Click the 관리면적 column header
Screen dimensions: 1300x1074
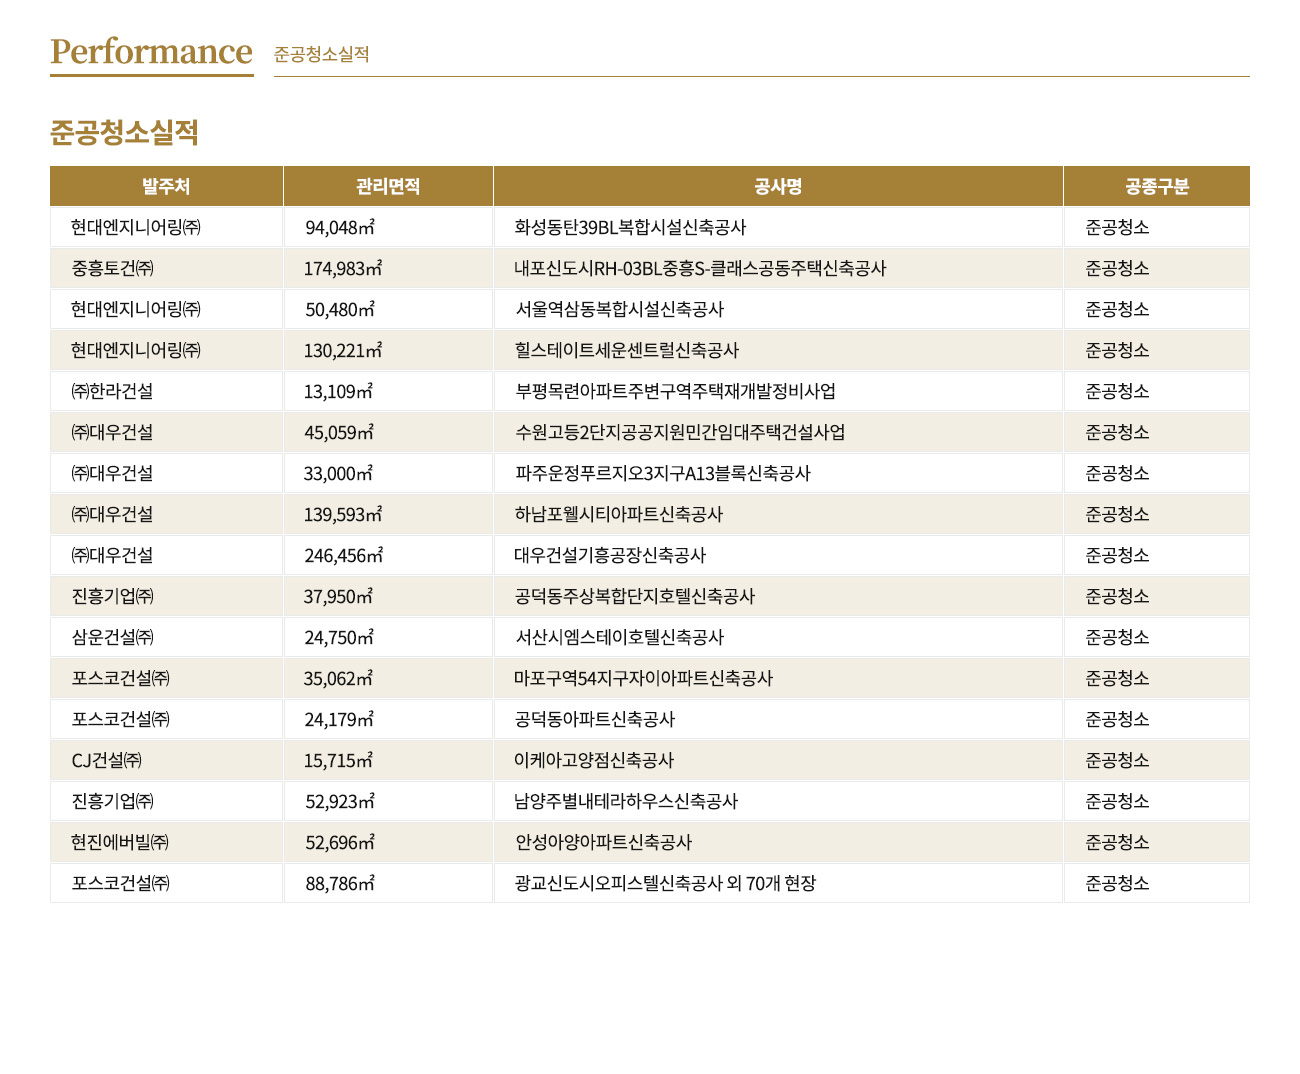[388, 187]
